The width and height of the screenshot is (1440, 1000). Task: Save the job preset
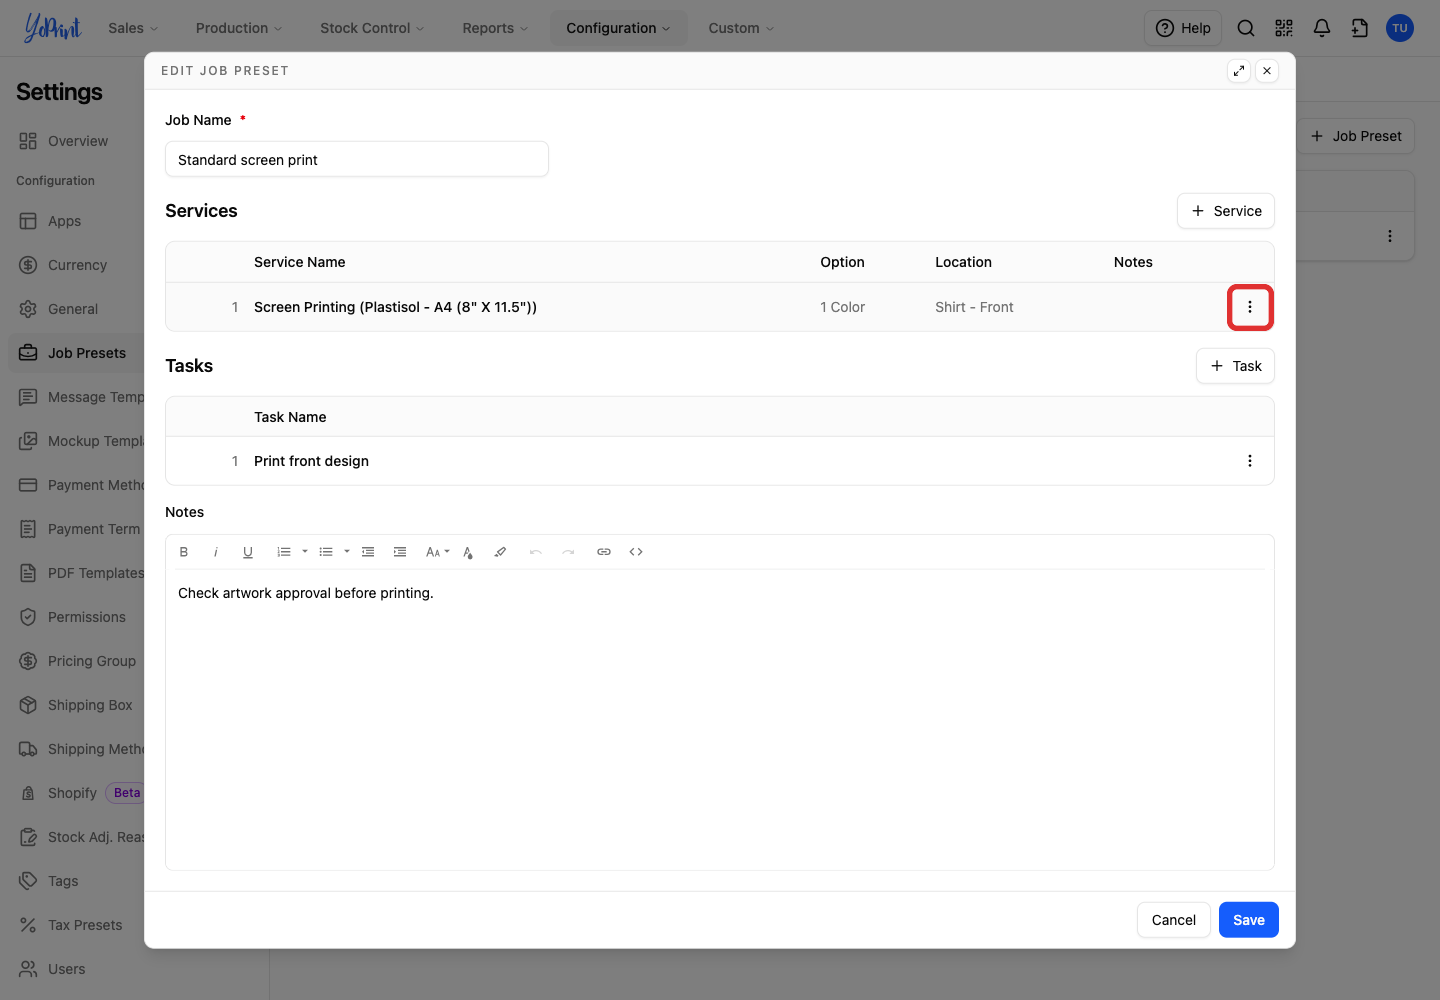point(1249,920)
